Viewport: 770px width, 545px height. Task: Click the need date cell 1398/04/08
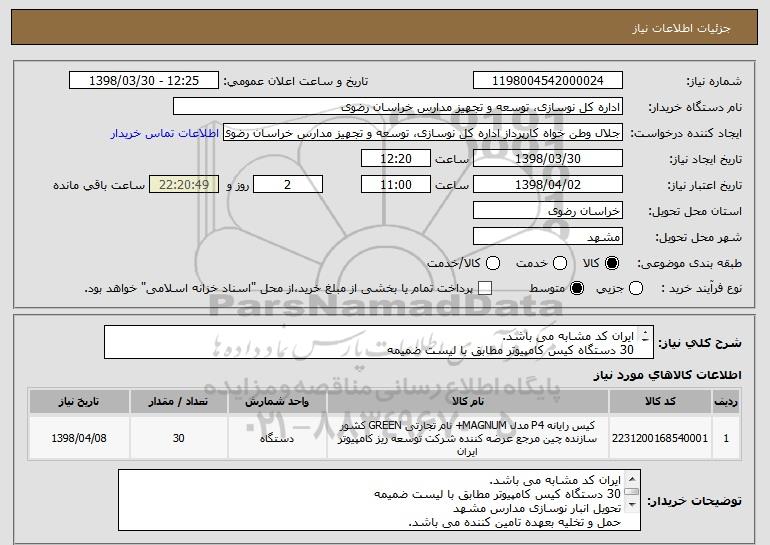[x=79, y=438]
